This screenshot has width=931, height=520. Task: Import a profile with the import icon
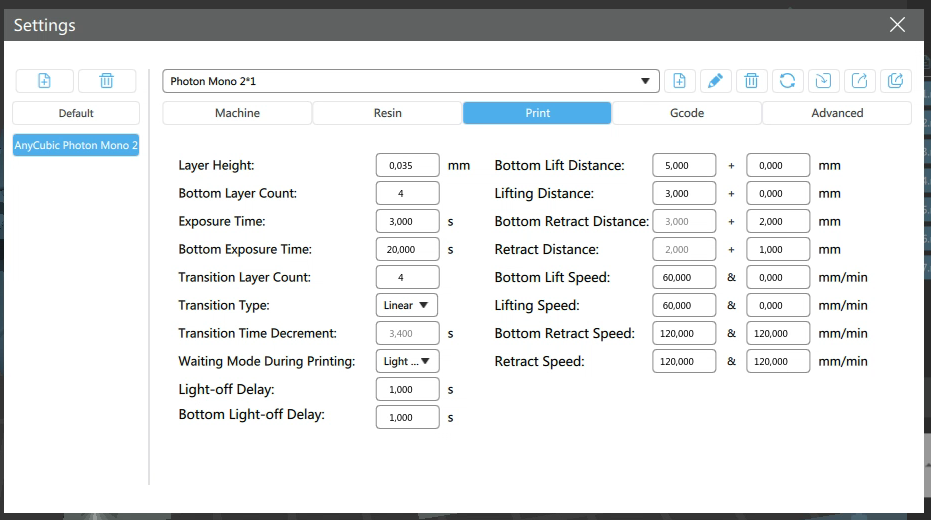pos(824,81)
